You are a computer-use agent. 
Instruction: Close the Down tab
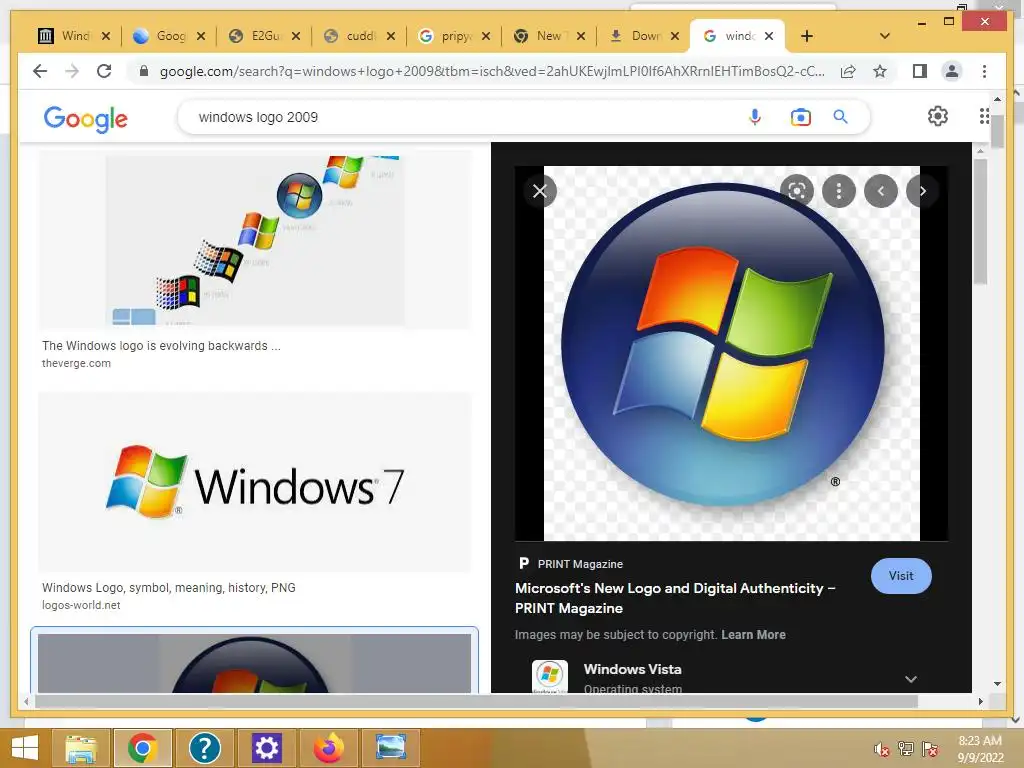click(x=675, y=36)
